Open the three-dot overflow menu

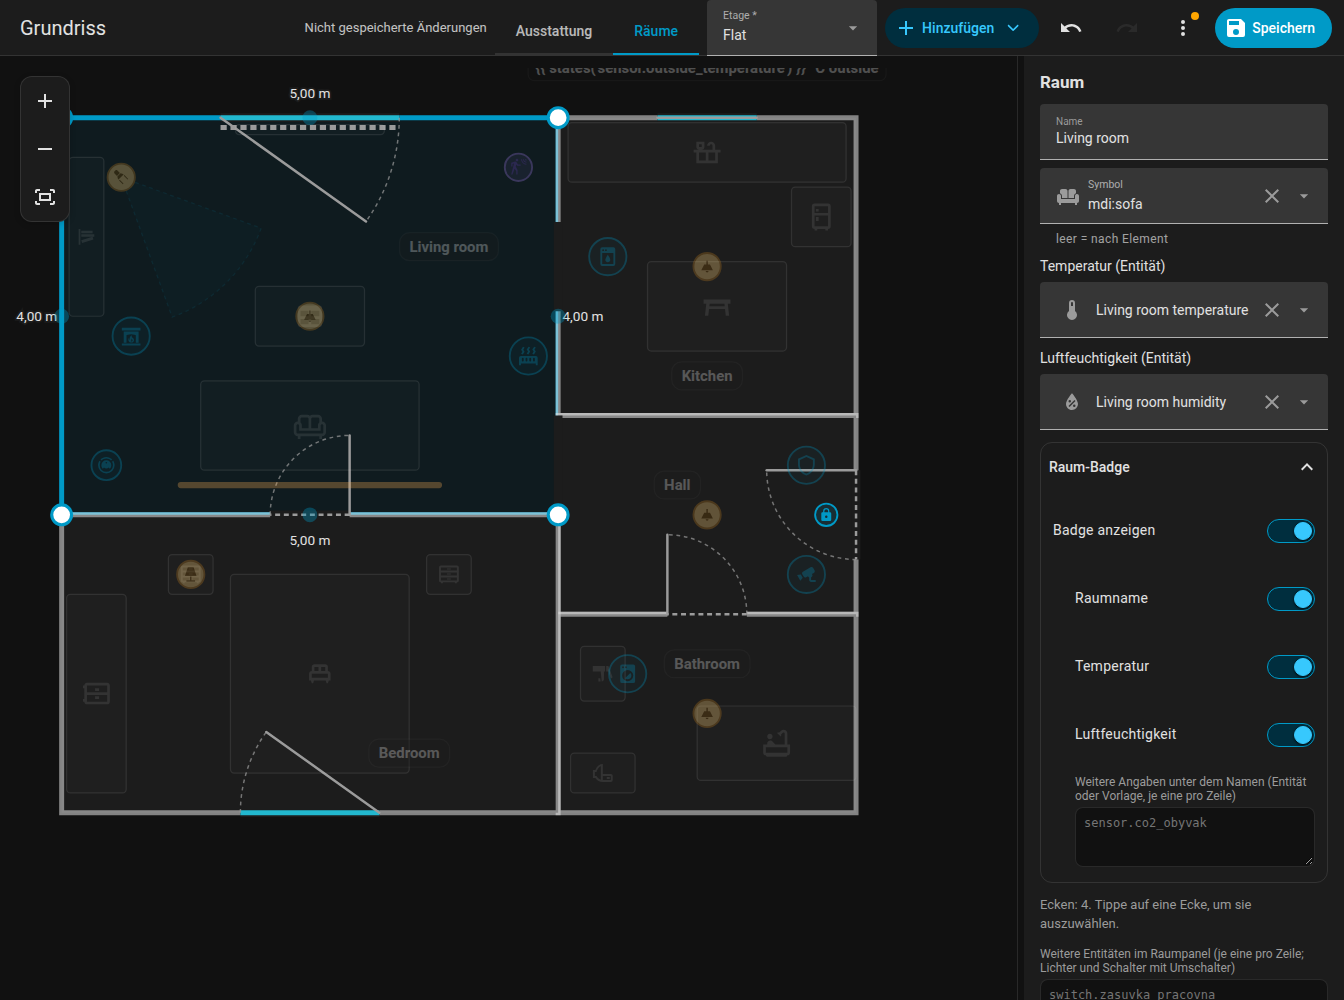(x=1183, y=28)
